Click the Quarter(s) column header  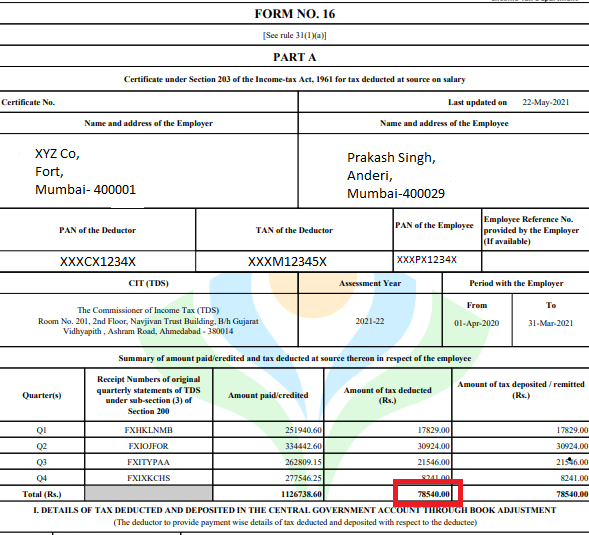pos(42,395)
